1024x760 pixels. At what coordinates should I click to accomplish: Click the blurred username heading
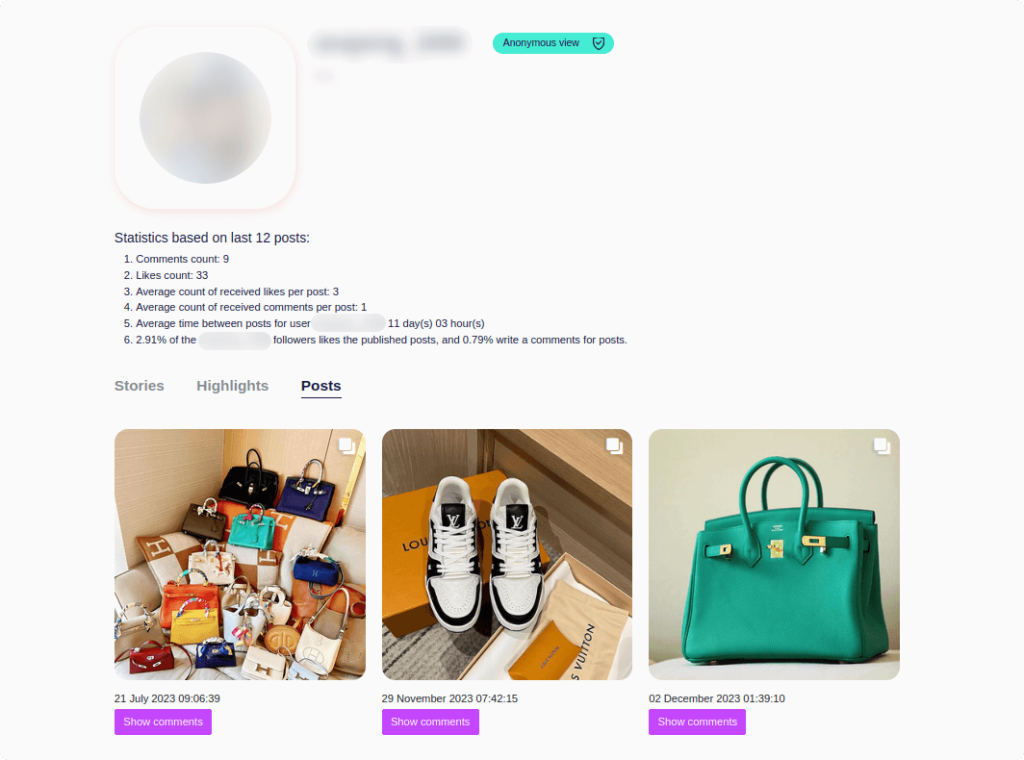click(391, 44)
